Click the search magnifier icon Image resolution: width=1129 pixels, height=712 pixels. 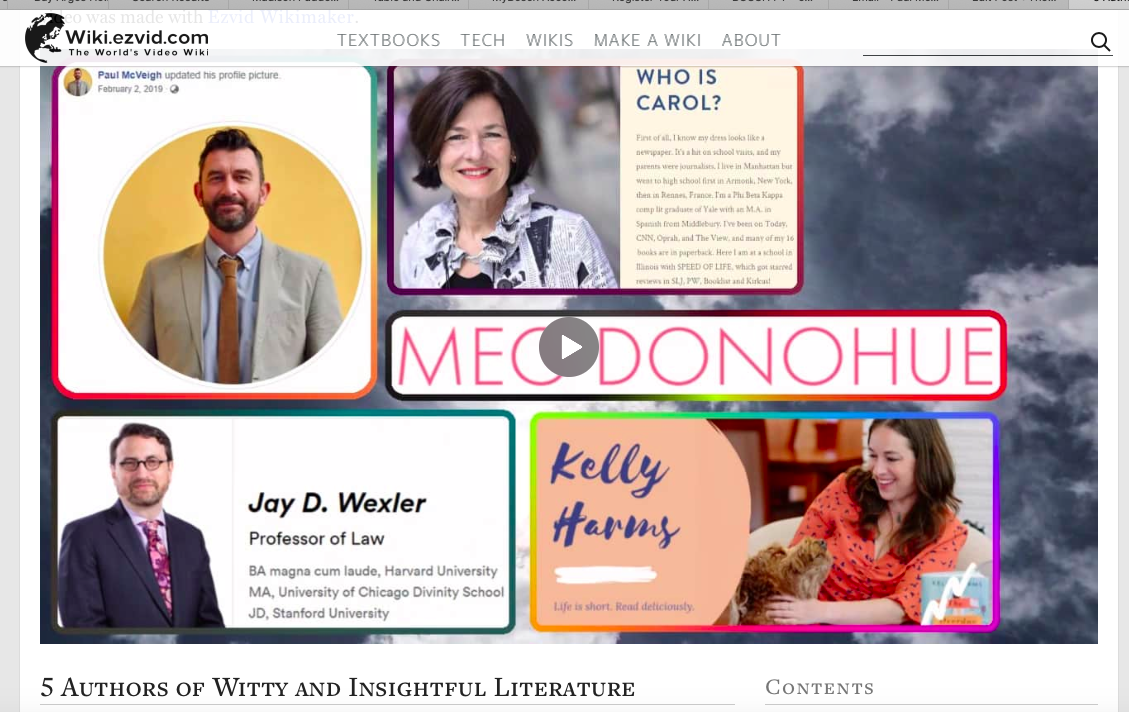click(1099, 42)
